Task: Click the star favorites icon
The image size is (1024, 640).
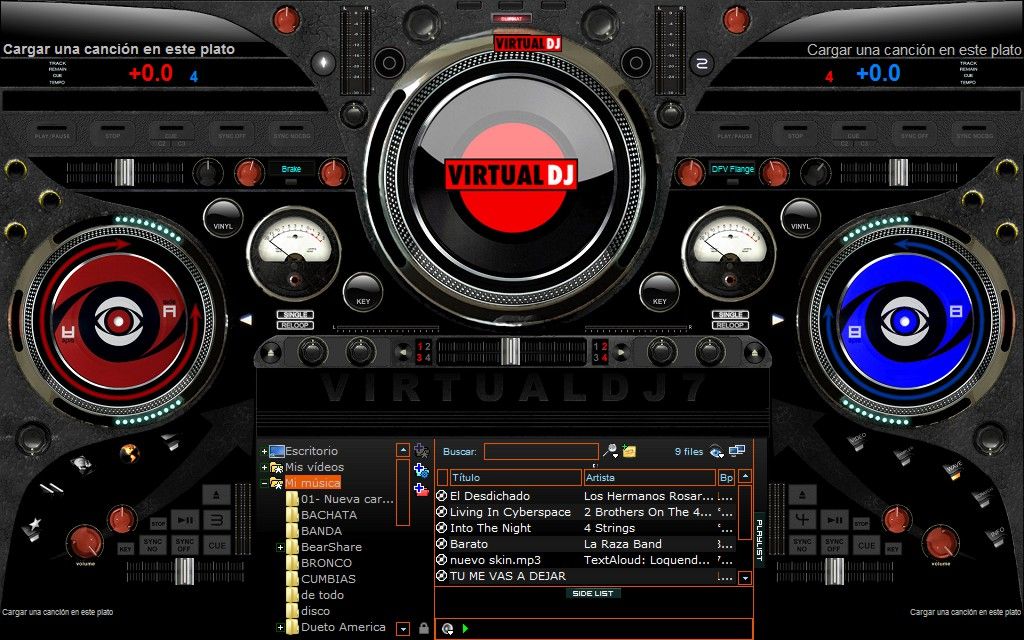Action: pos(31,528)
